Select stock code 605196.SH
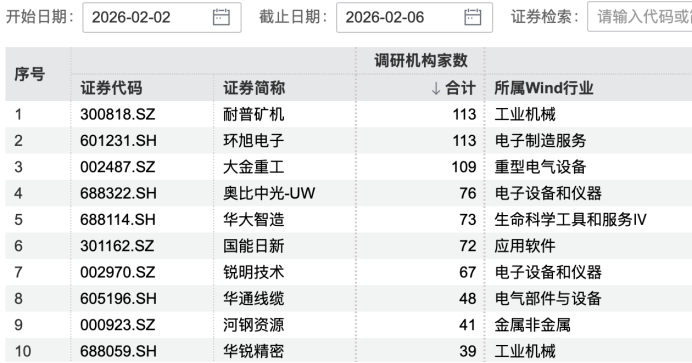The image size is (692, 363). [x=118, y=299]
